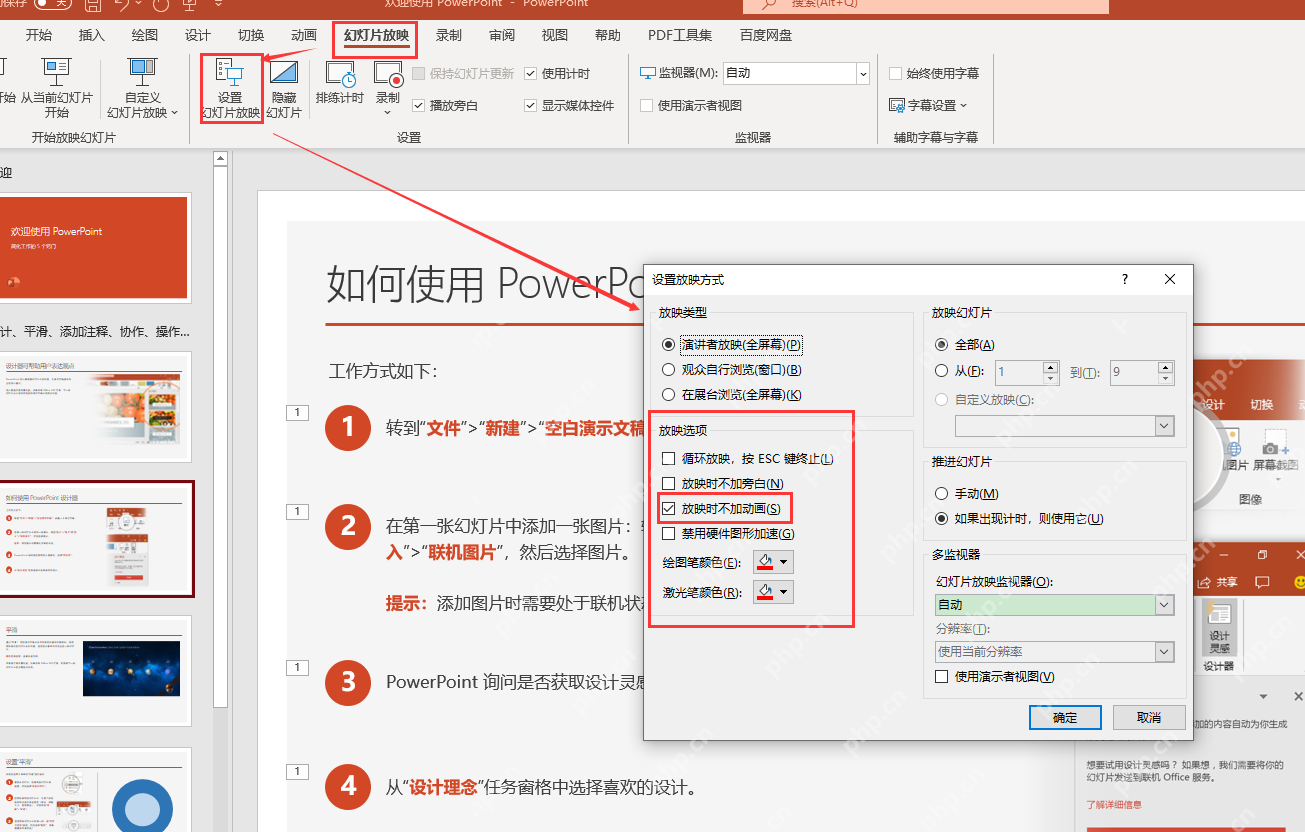The width and height of the screenshot is (1305, 832).
Task: Click the smiley feedback icon
Action: coord(1299,582)
